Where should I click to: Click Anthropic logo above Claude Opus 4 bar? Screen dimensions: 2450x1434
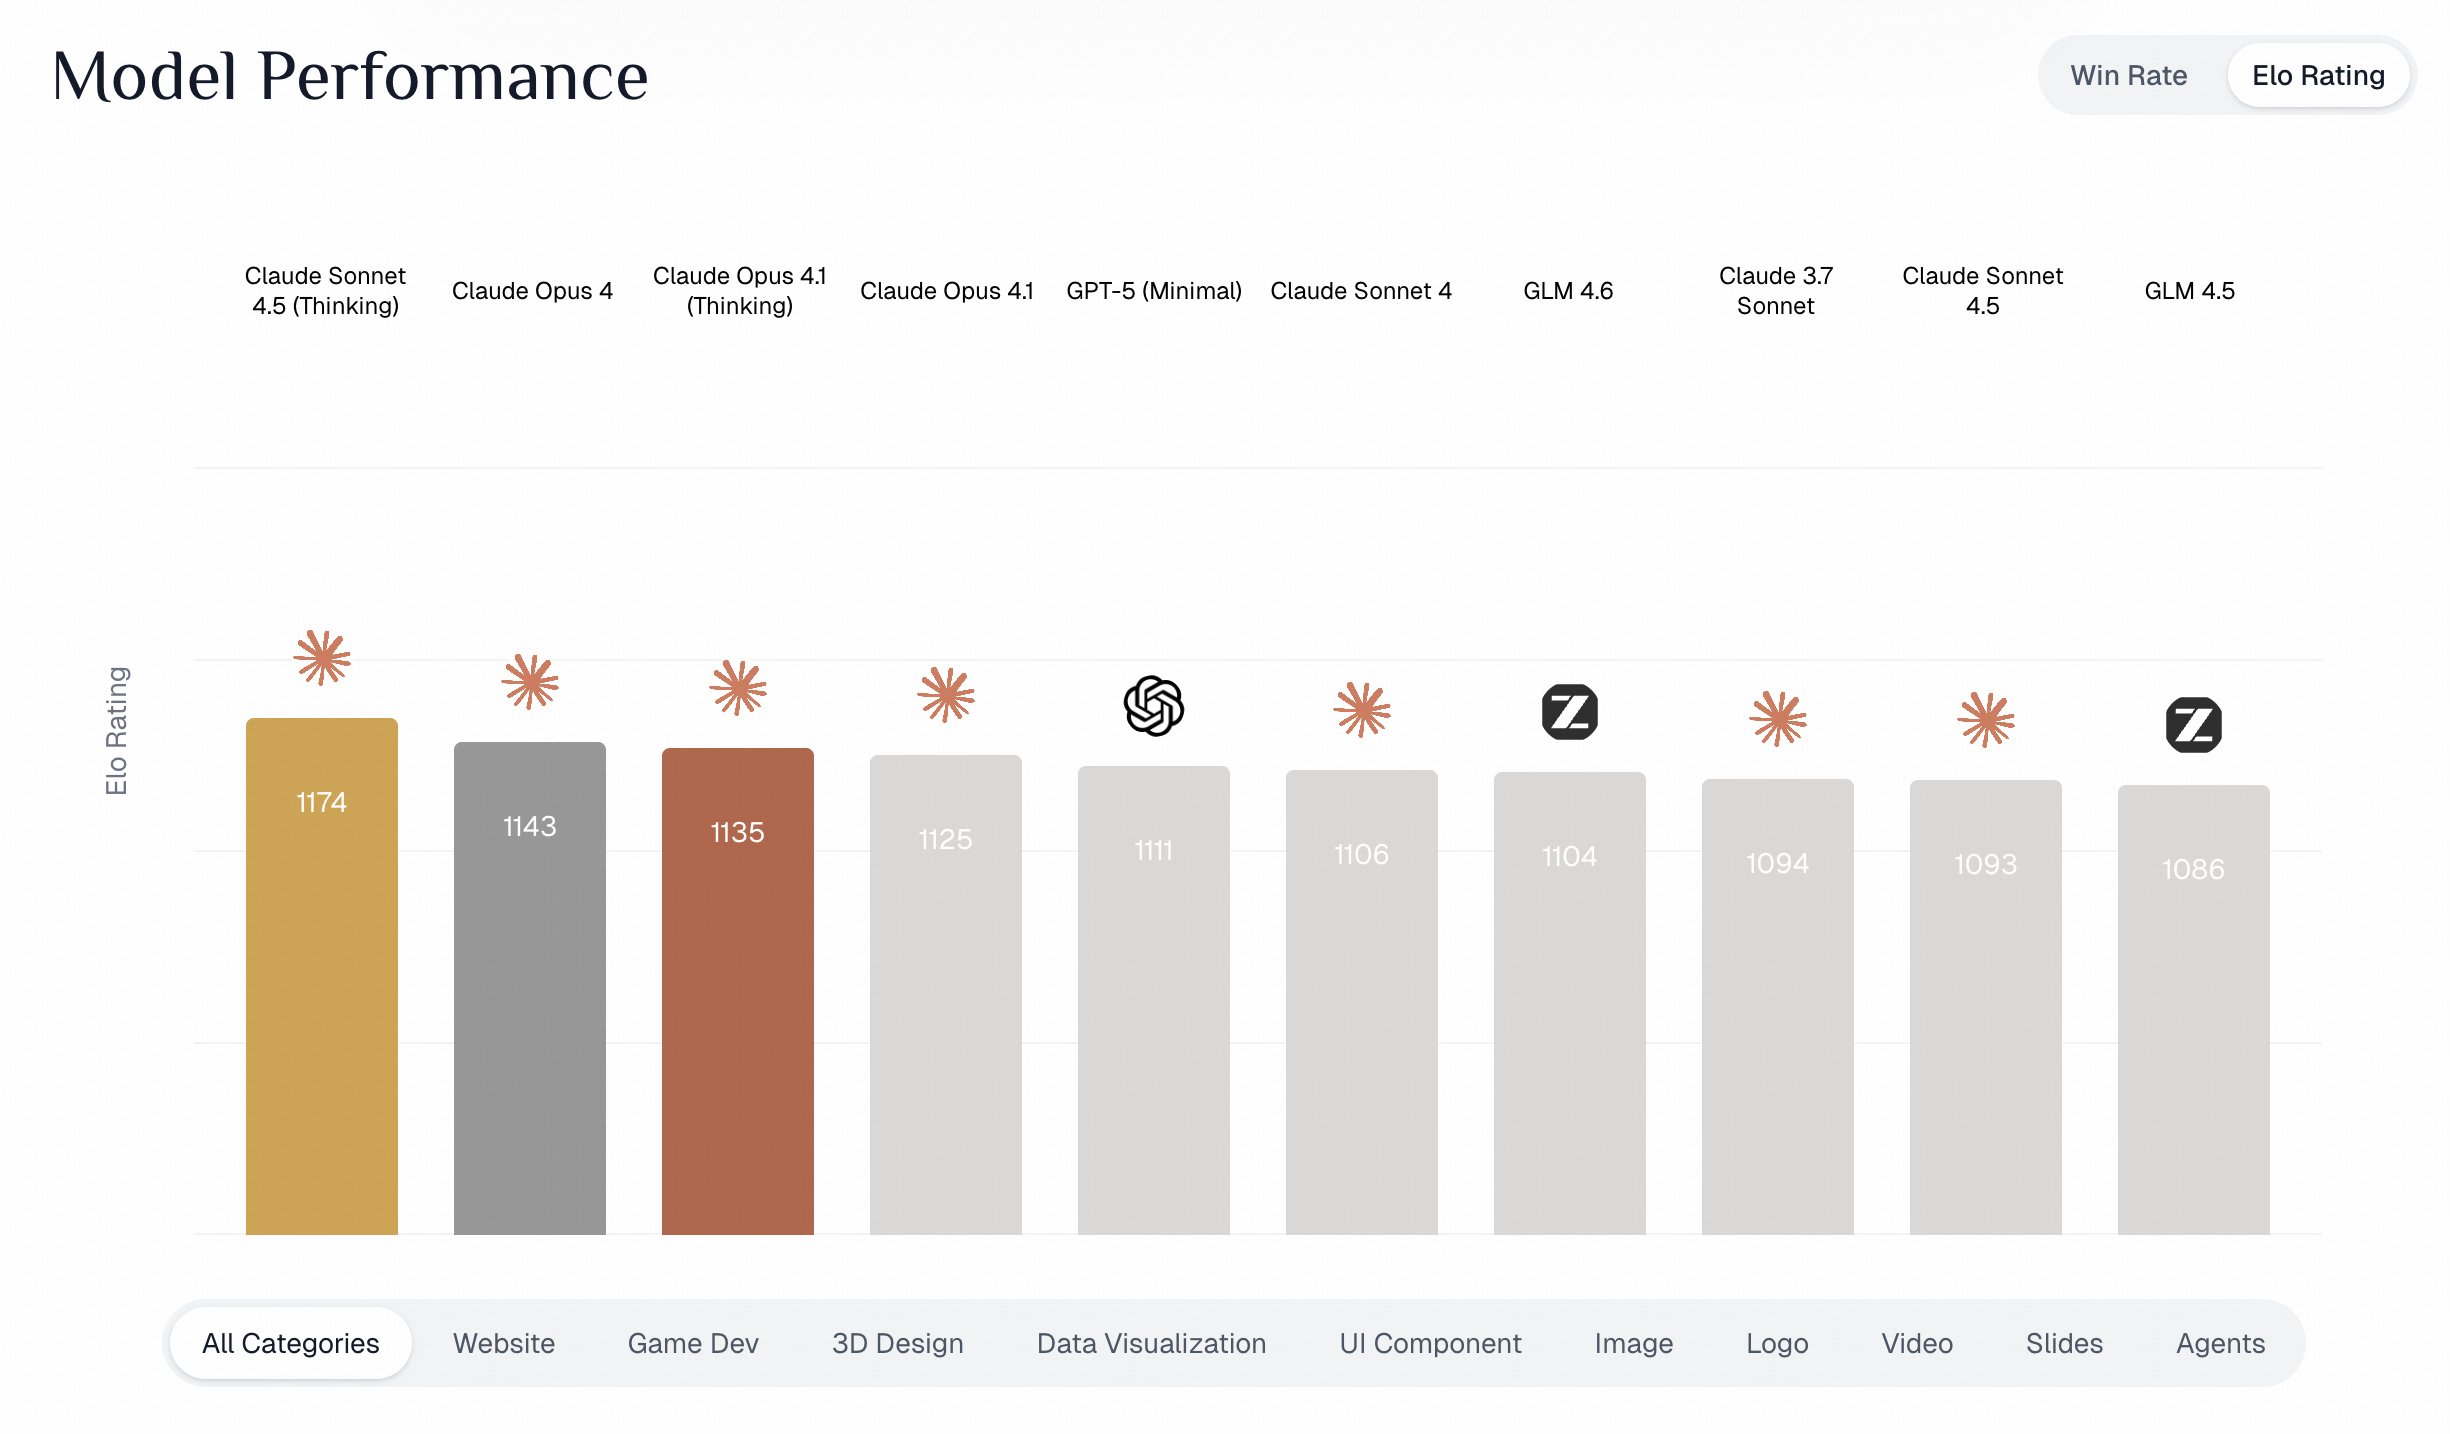[530, 682]
